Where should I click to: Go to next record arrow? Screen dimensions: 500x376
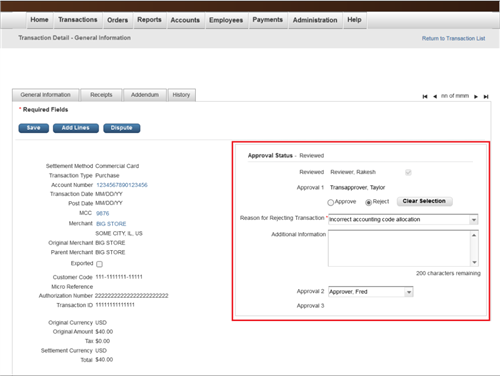pyautogui.click(x=476, y=97)
